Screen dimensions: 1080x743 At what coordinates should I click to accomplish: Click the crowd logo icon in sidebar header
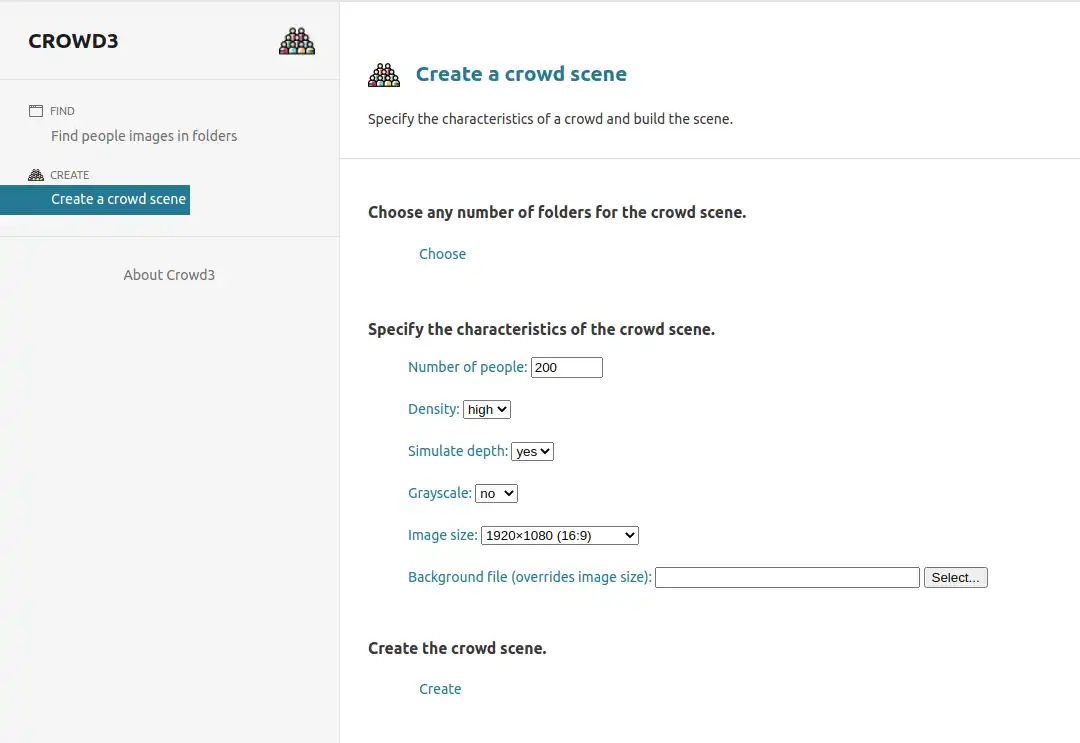(297, 41)
